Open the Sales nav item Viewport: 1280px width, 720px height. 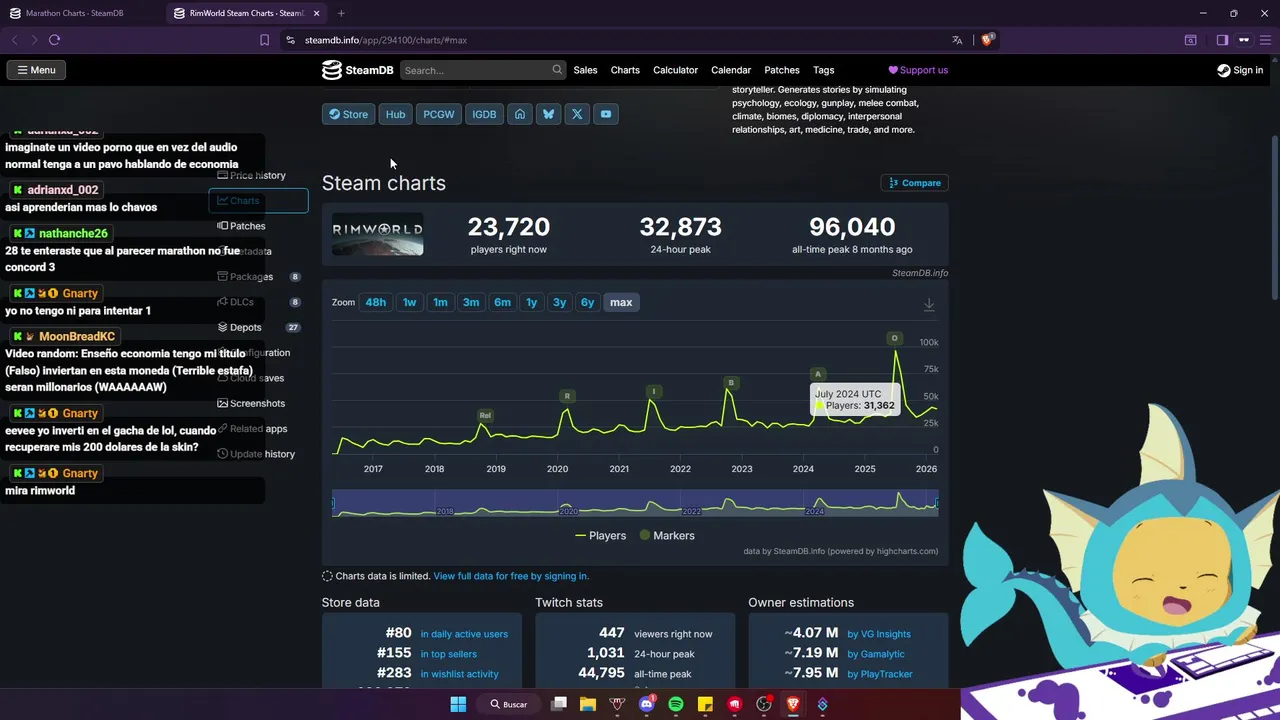click(x=585, y=70)
